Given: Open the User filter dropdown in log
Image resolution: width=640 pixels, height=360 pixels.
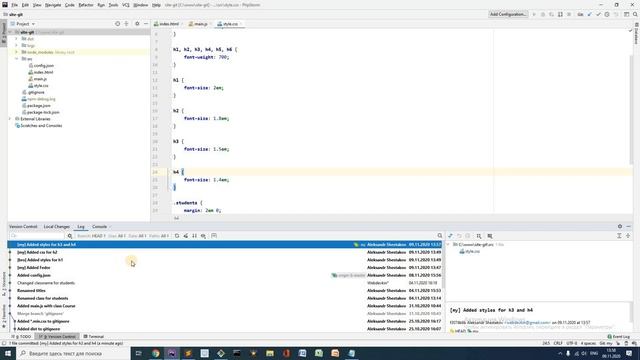Looking at the screenshot, I should pyautogui.click(x=116, y=236).
